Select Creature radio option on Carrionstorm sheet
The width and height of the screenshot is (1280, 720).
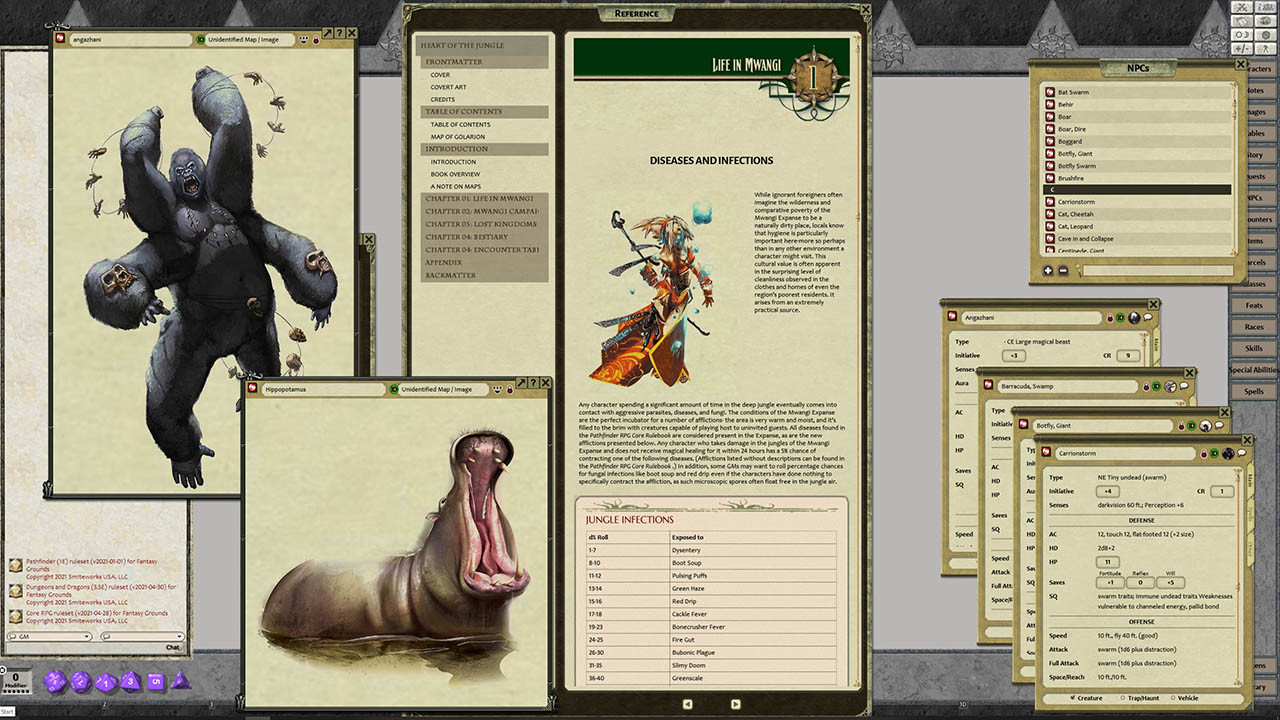coord(1074,698)
